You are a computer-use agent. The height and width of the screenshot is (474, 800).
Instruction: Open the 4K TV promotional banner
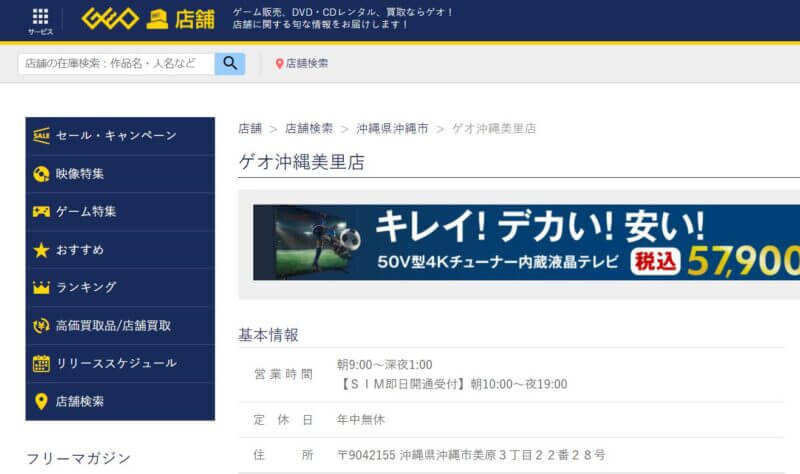pyautogui.click(x=527, y=242)
